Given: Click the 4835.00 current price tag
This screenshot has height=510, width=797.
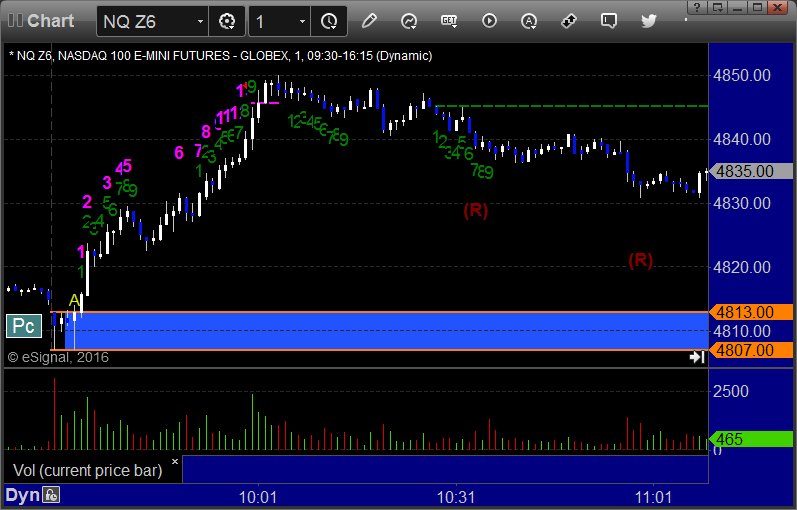Looking at the screenshot, I should click(x=751, y=171).
